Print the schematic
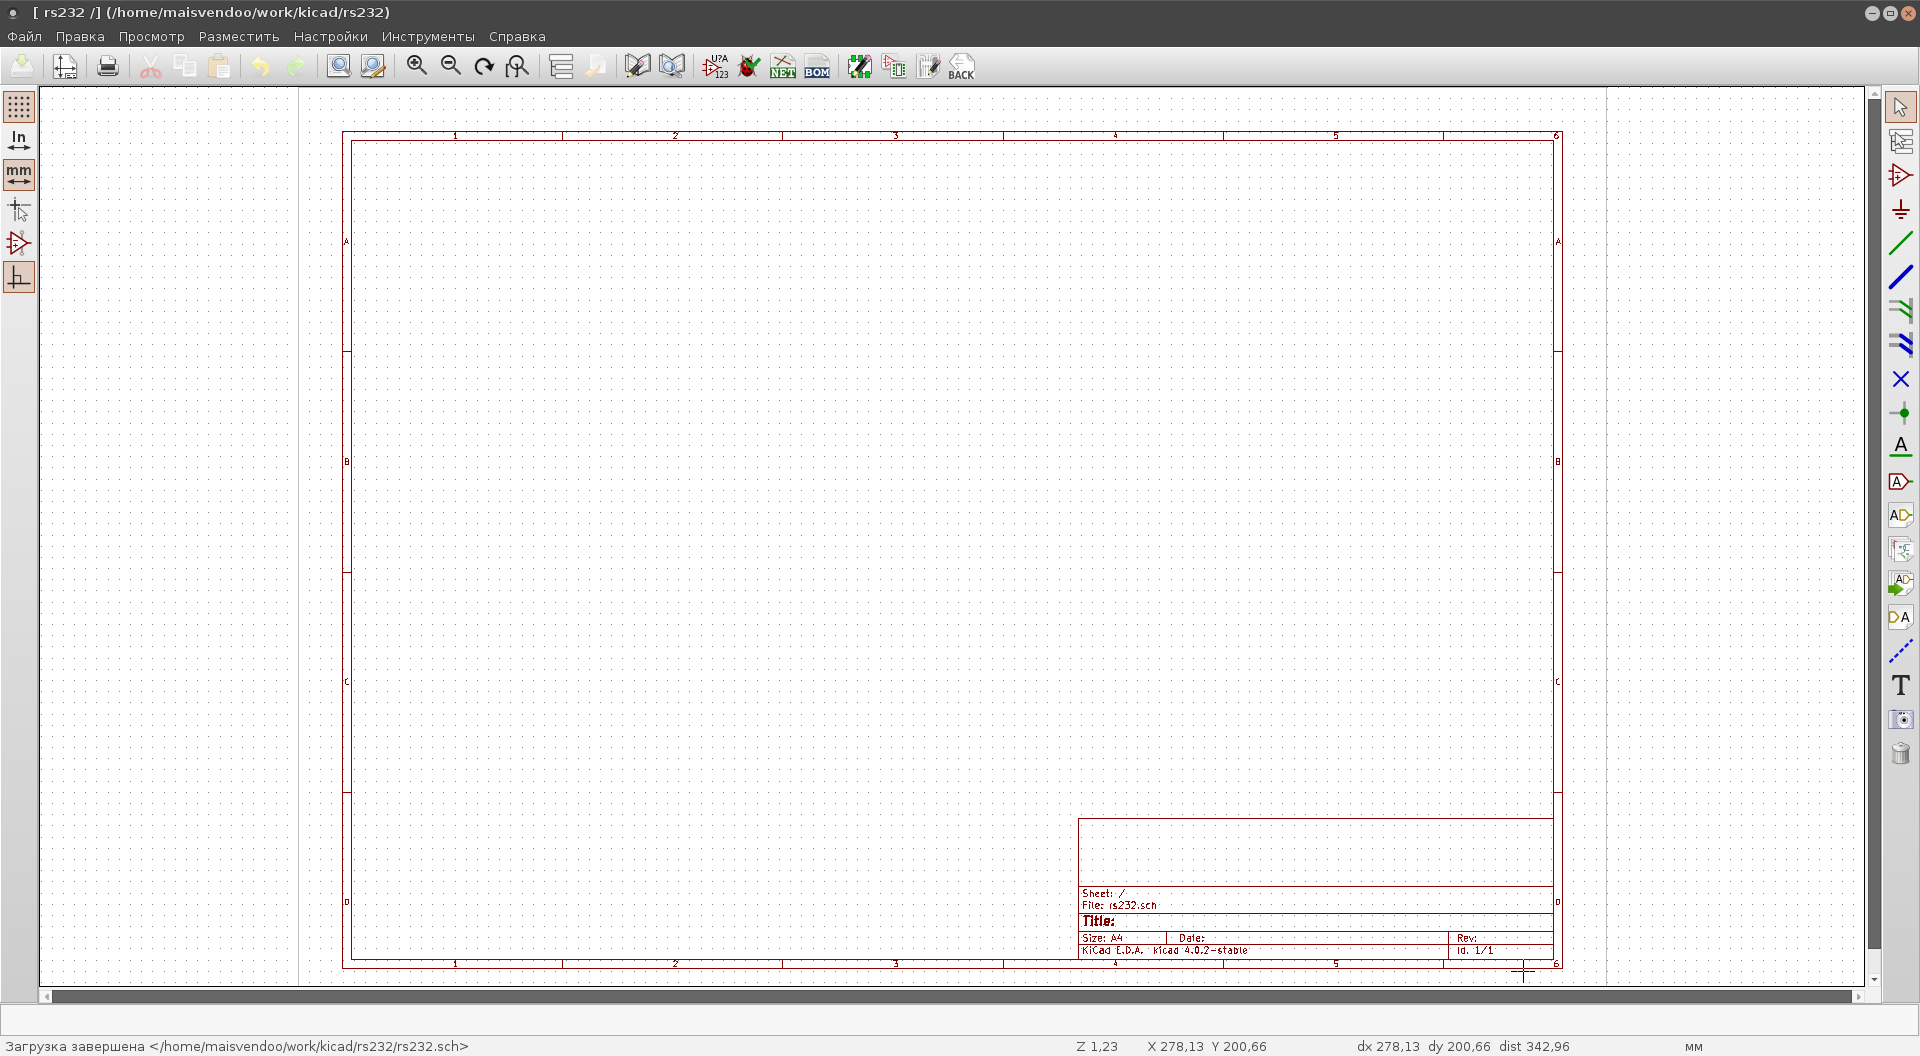The image size is (1920, 1056). (x=108, y=67)
